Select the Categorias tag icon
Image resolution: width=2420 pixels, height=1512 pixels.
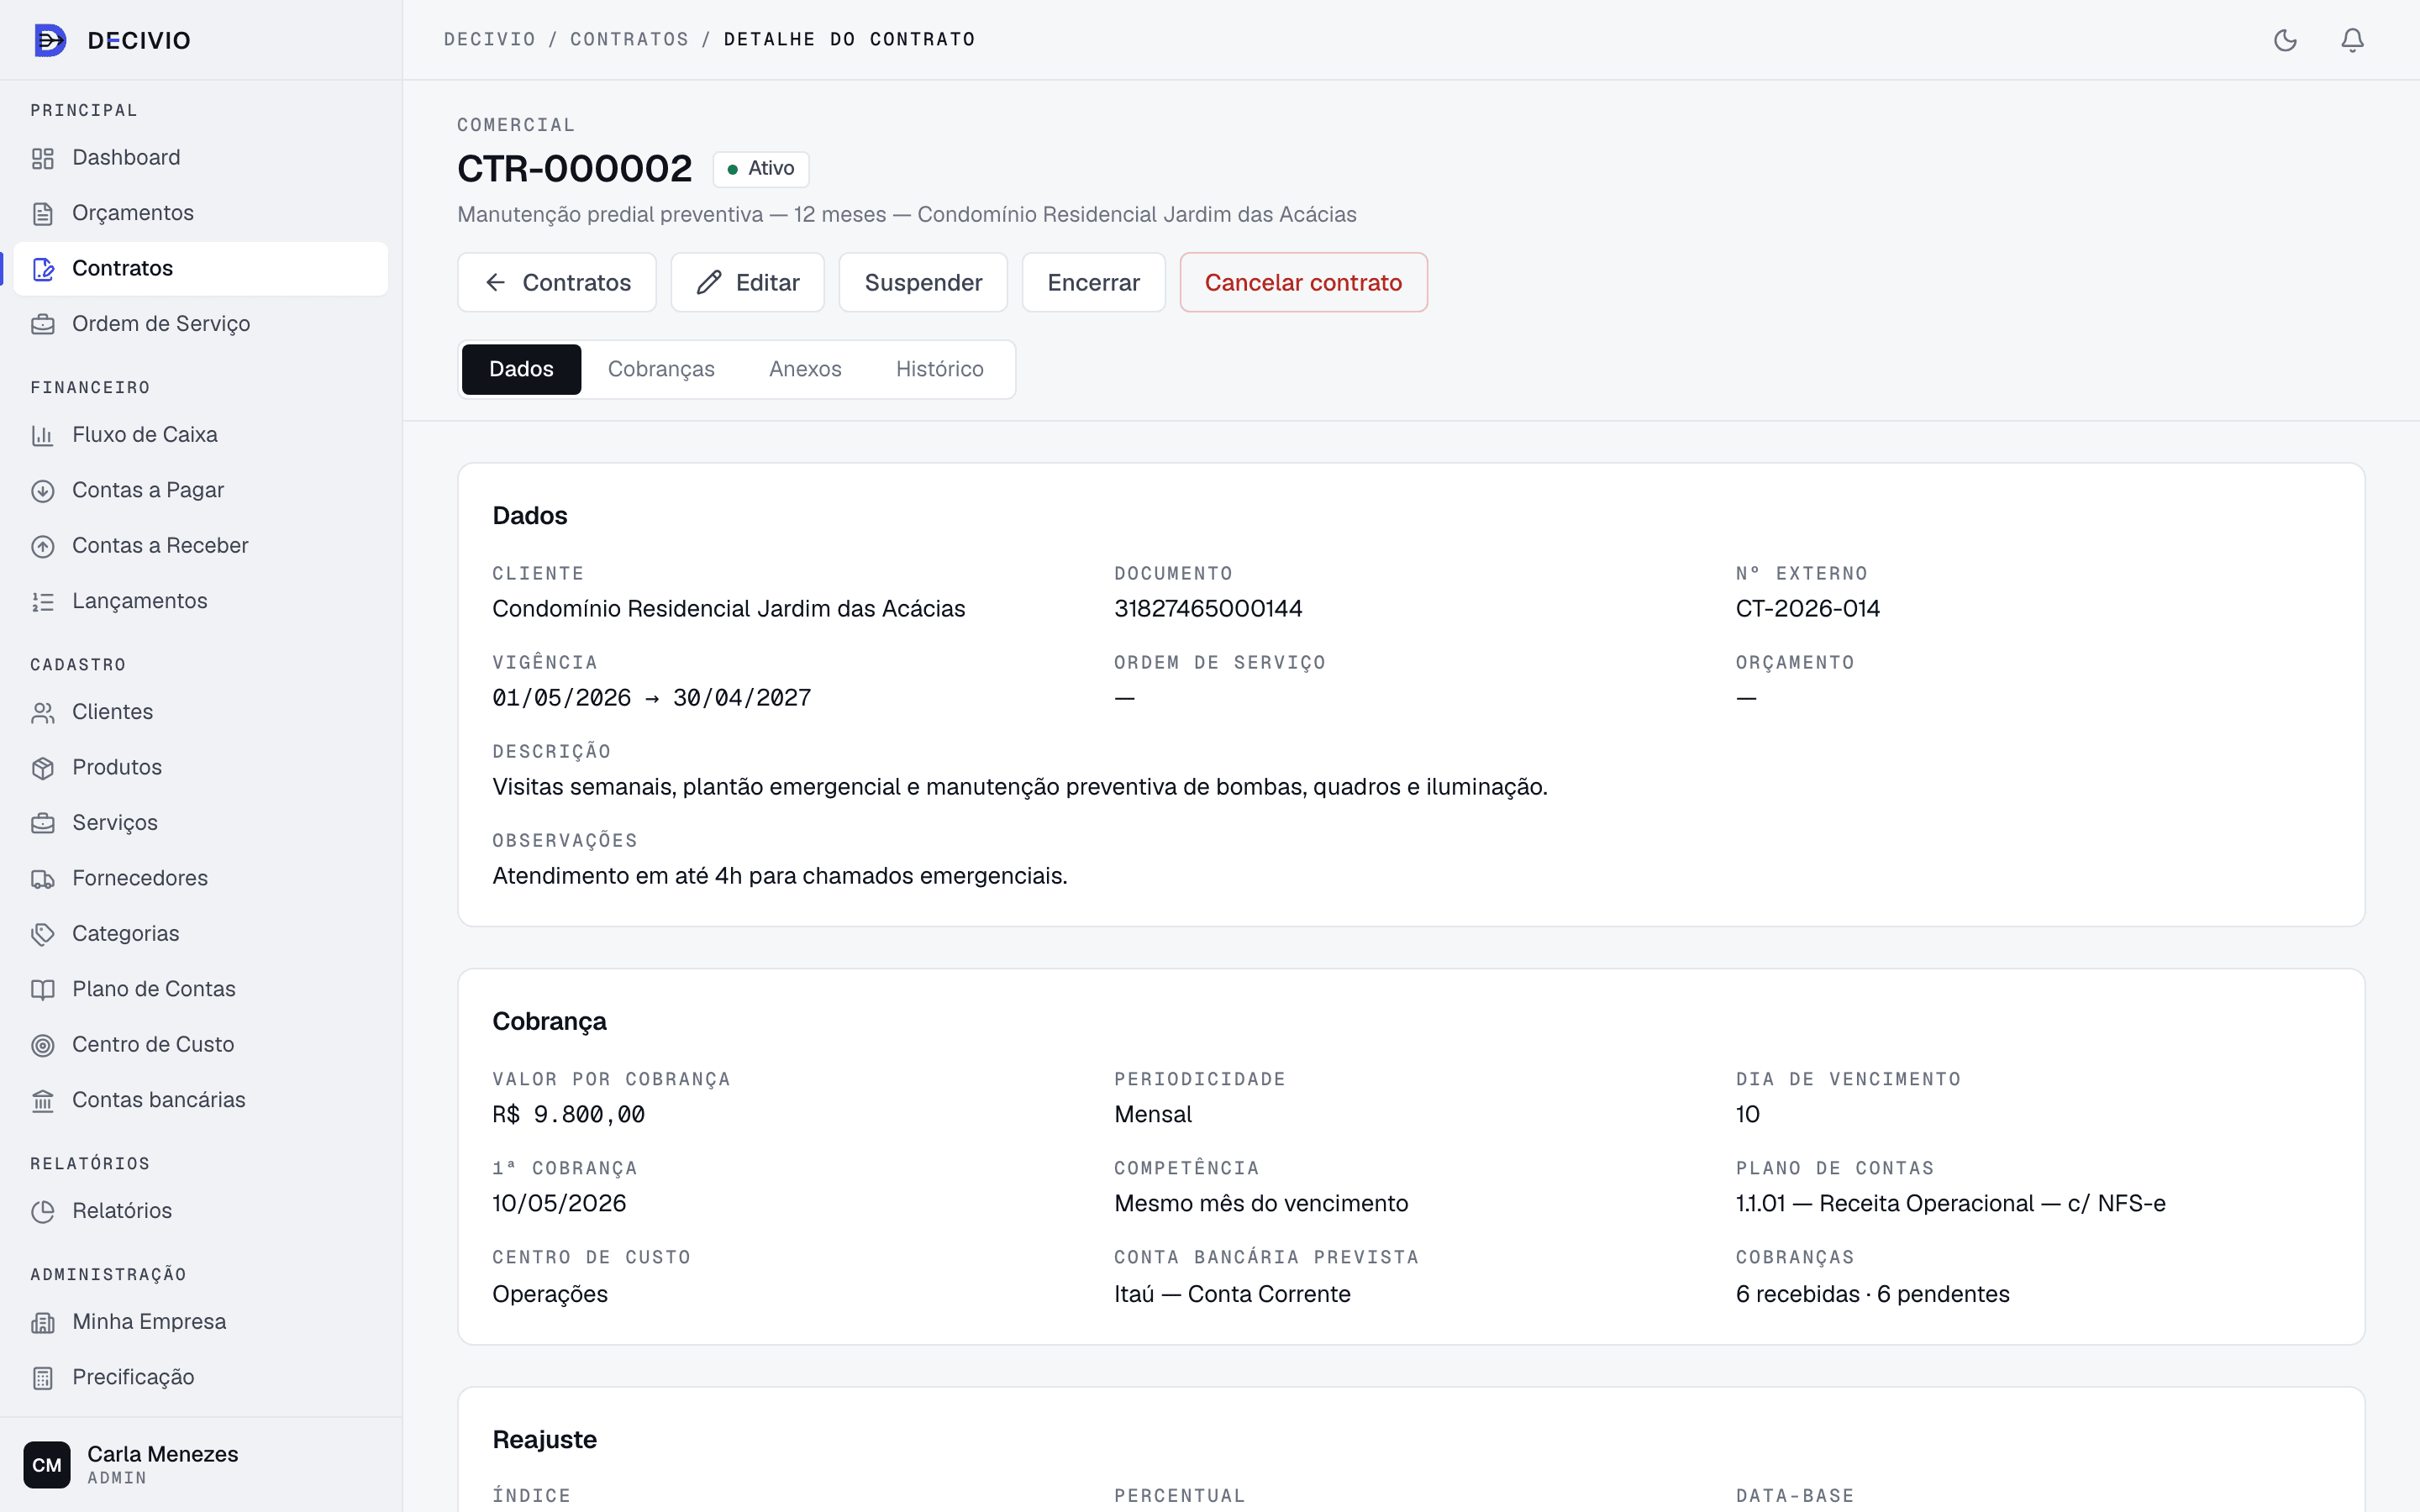(43, 934)
